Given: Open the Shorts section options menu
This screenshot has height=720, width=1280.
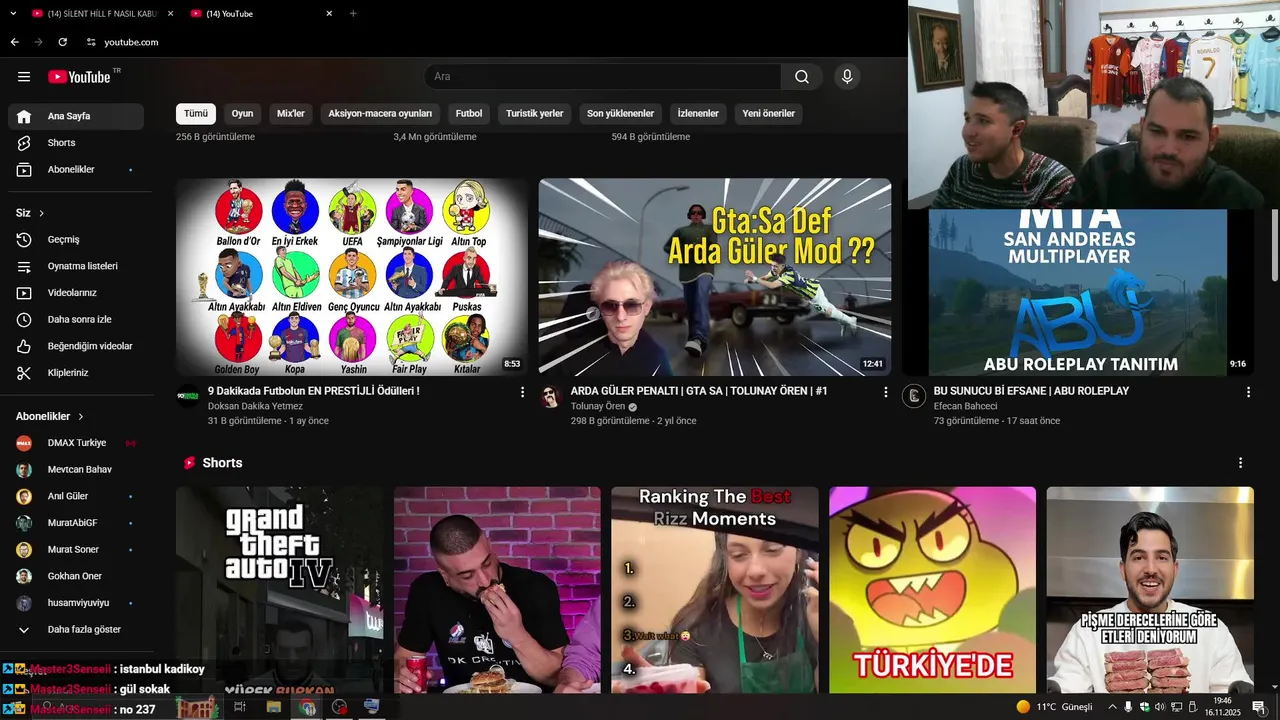Looking at the screenshot, I should (x=1240, y=463).
